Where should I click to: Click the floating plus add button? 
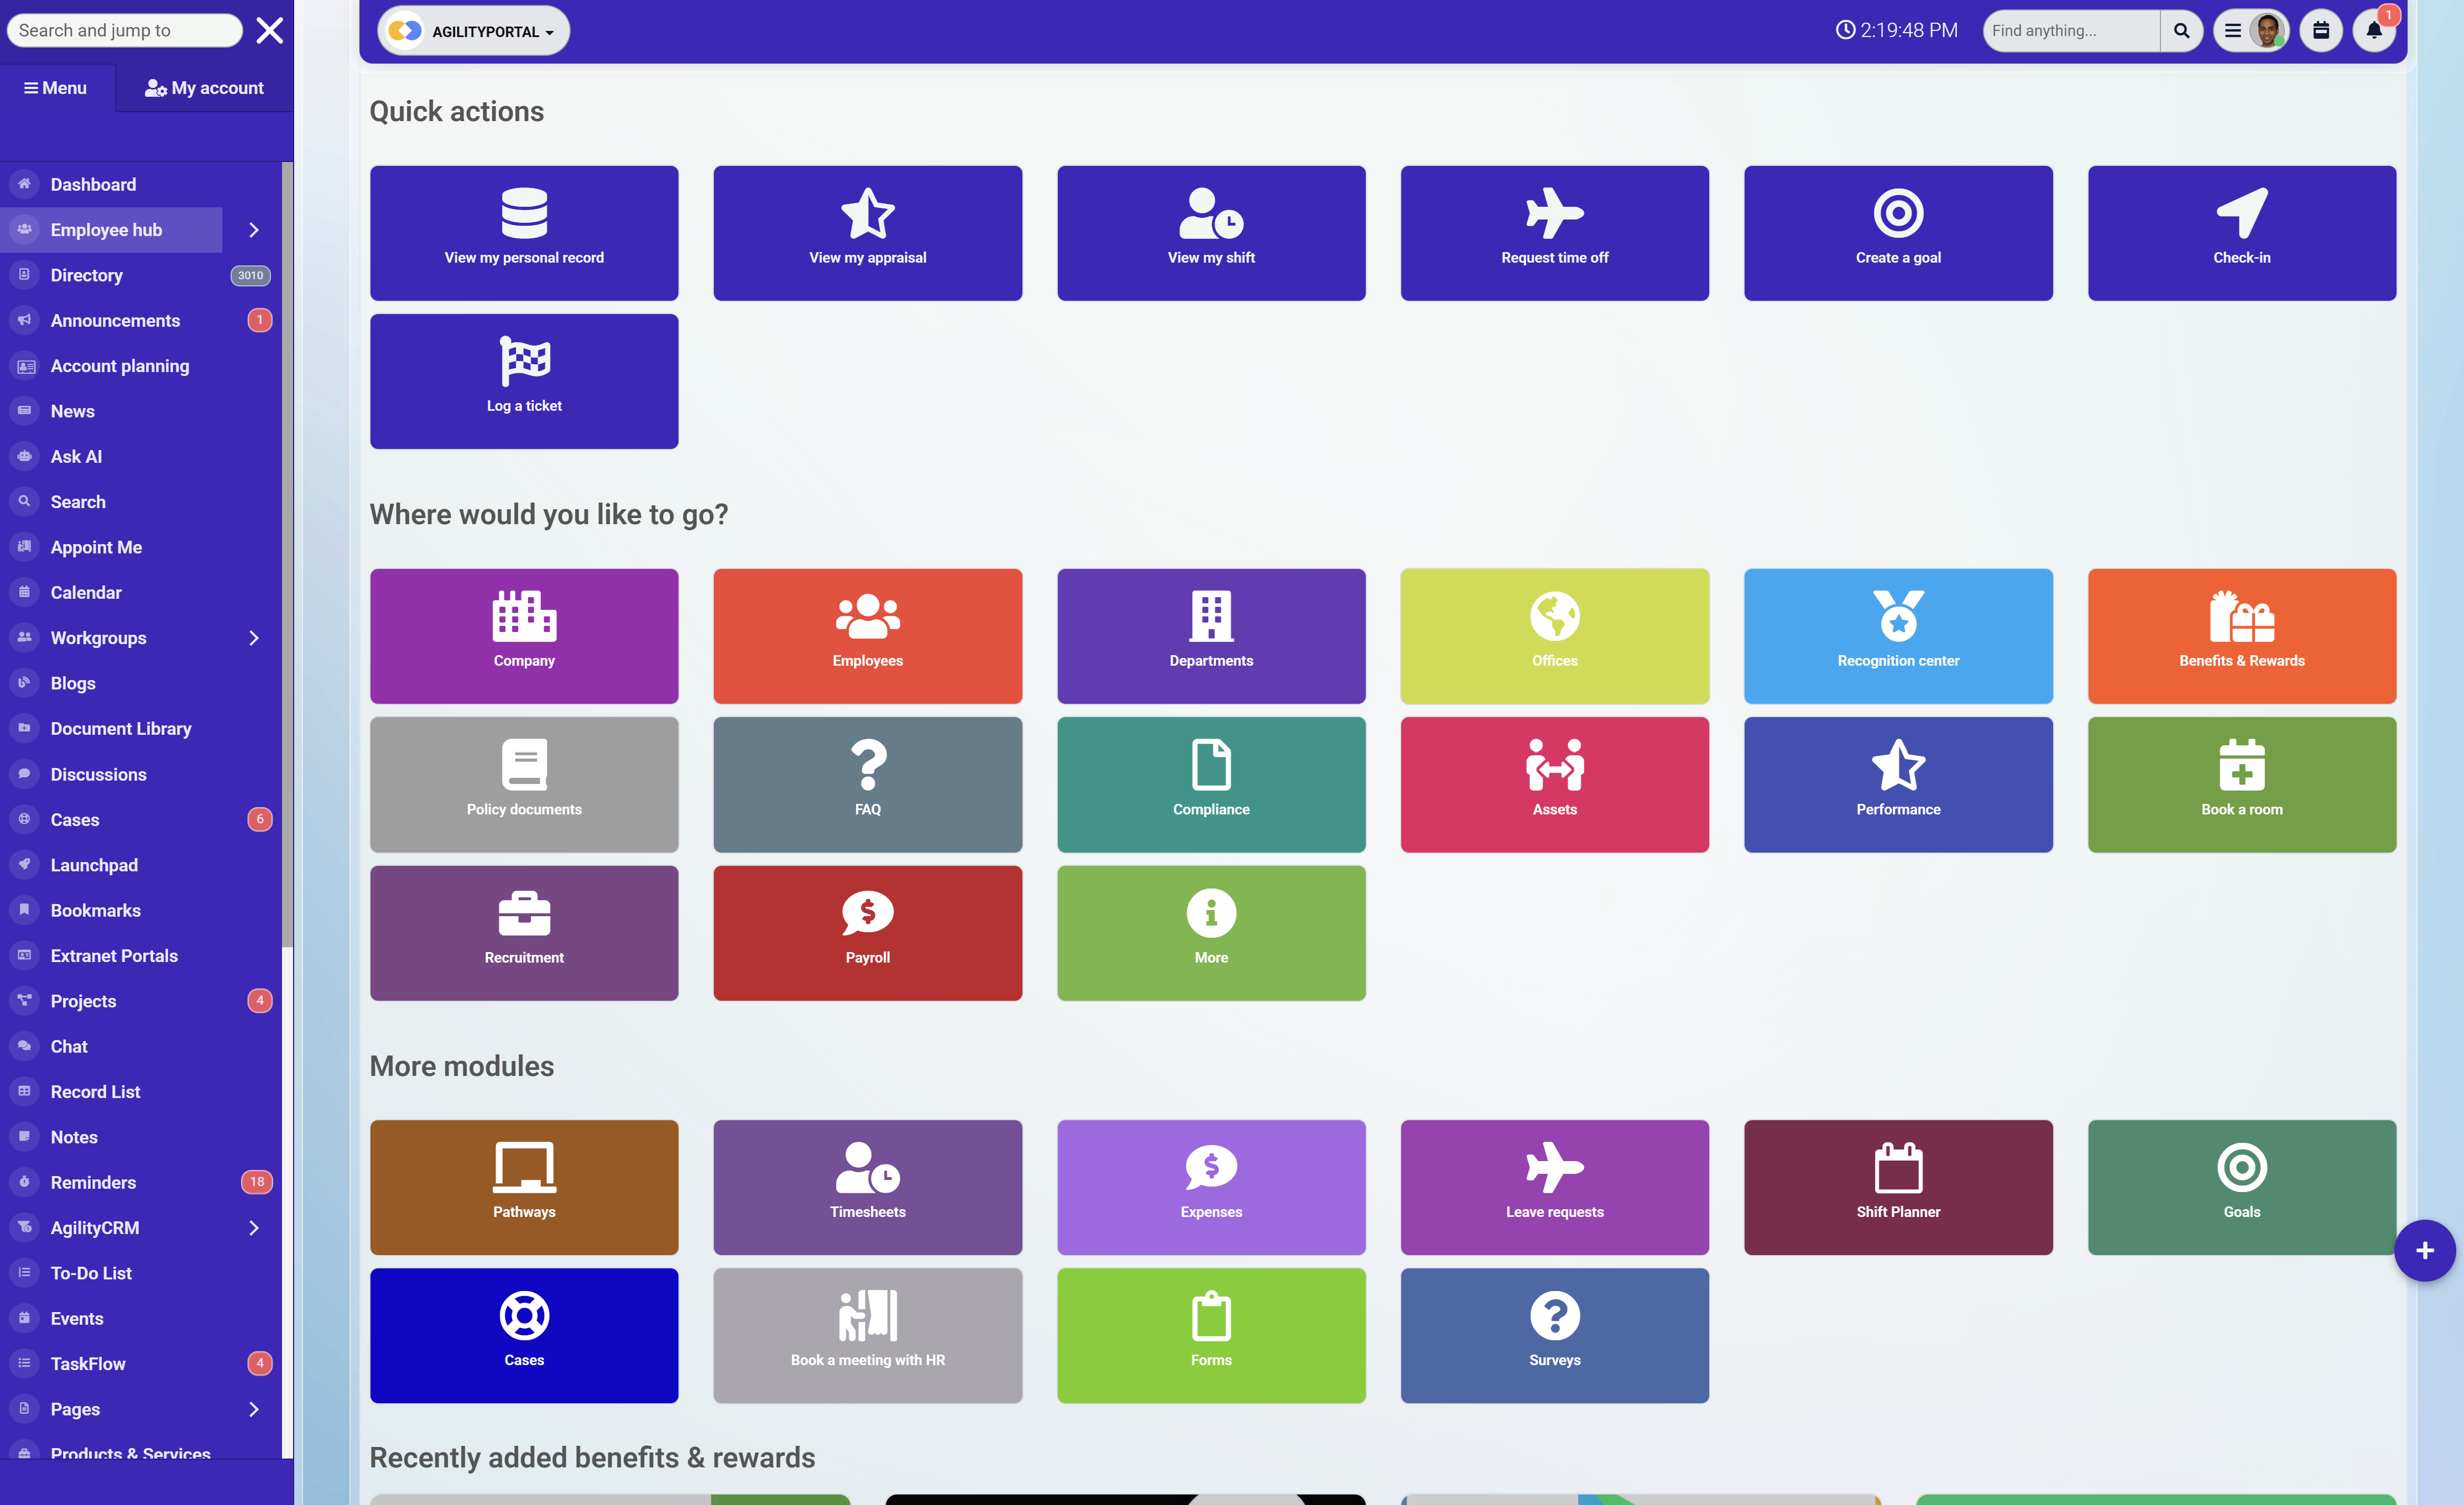[x=2423, y=1250]
